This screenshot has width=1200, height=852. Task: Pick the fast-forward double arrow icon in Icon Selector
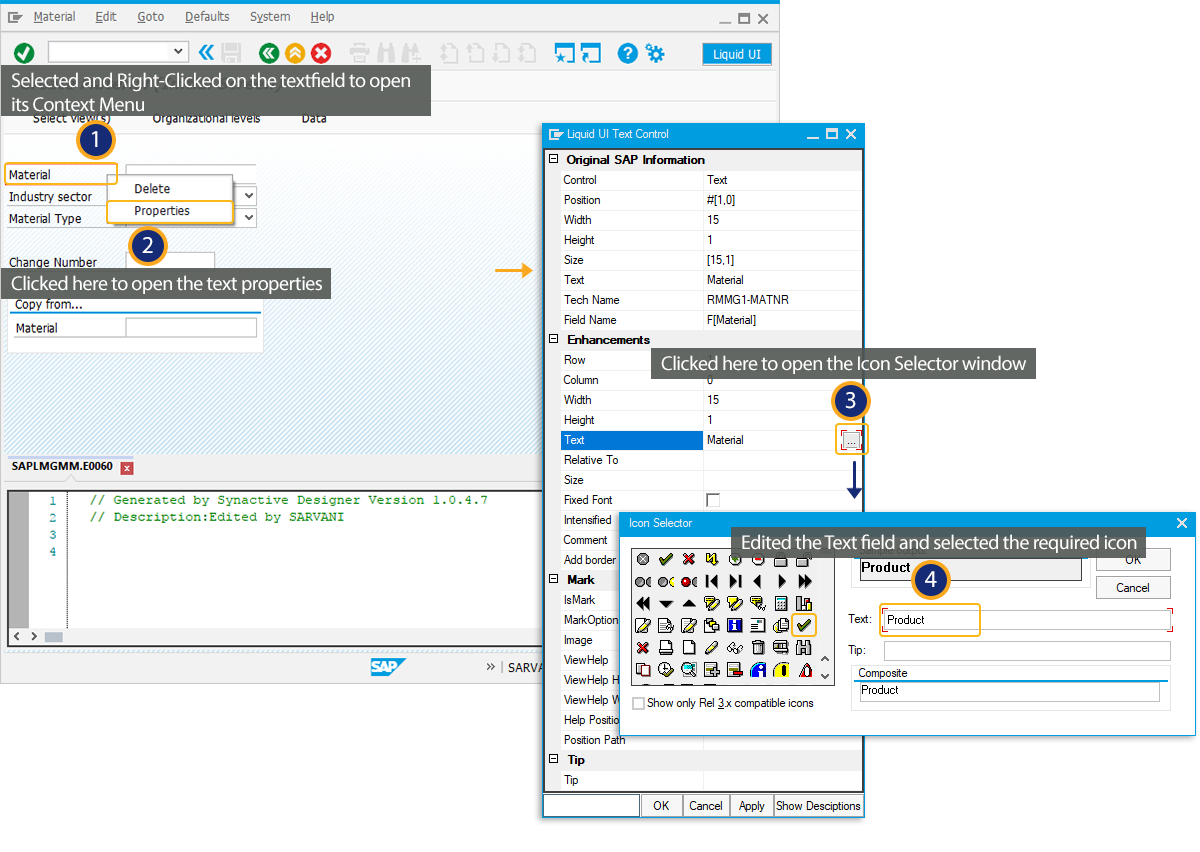804,581
